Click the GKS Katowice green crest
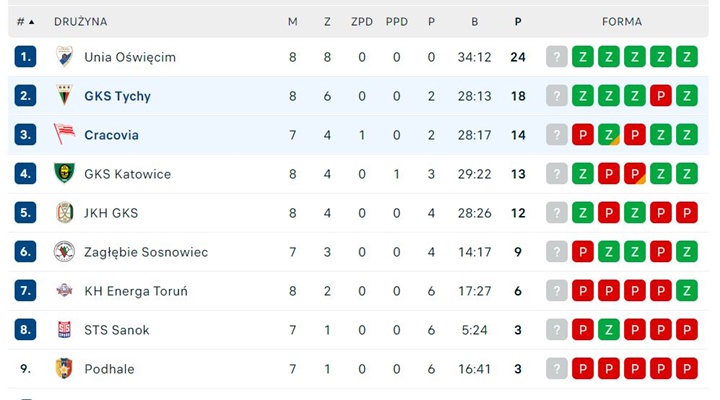Screen dimensions: 720x400 [64, 174]
